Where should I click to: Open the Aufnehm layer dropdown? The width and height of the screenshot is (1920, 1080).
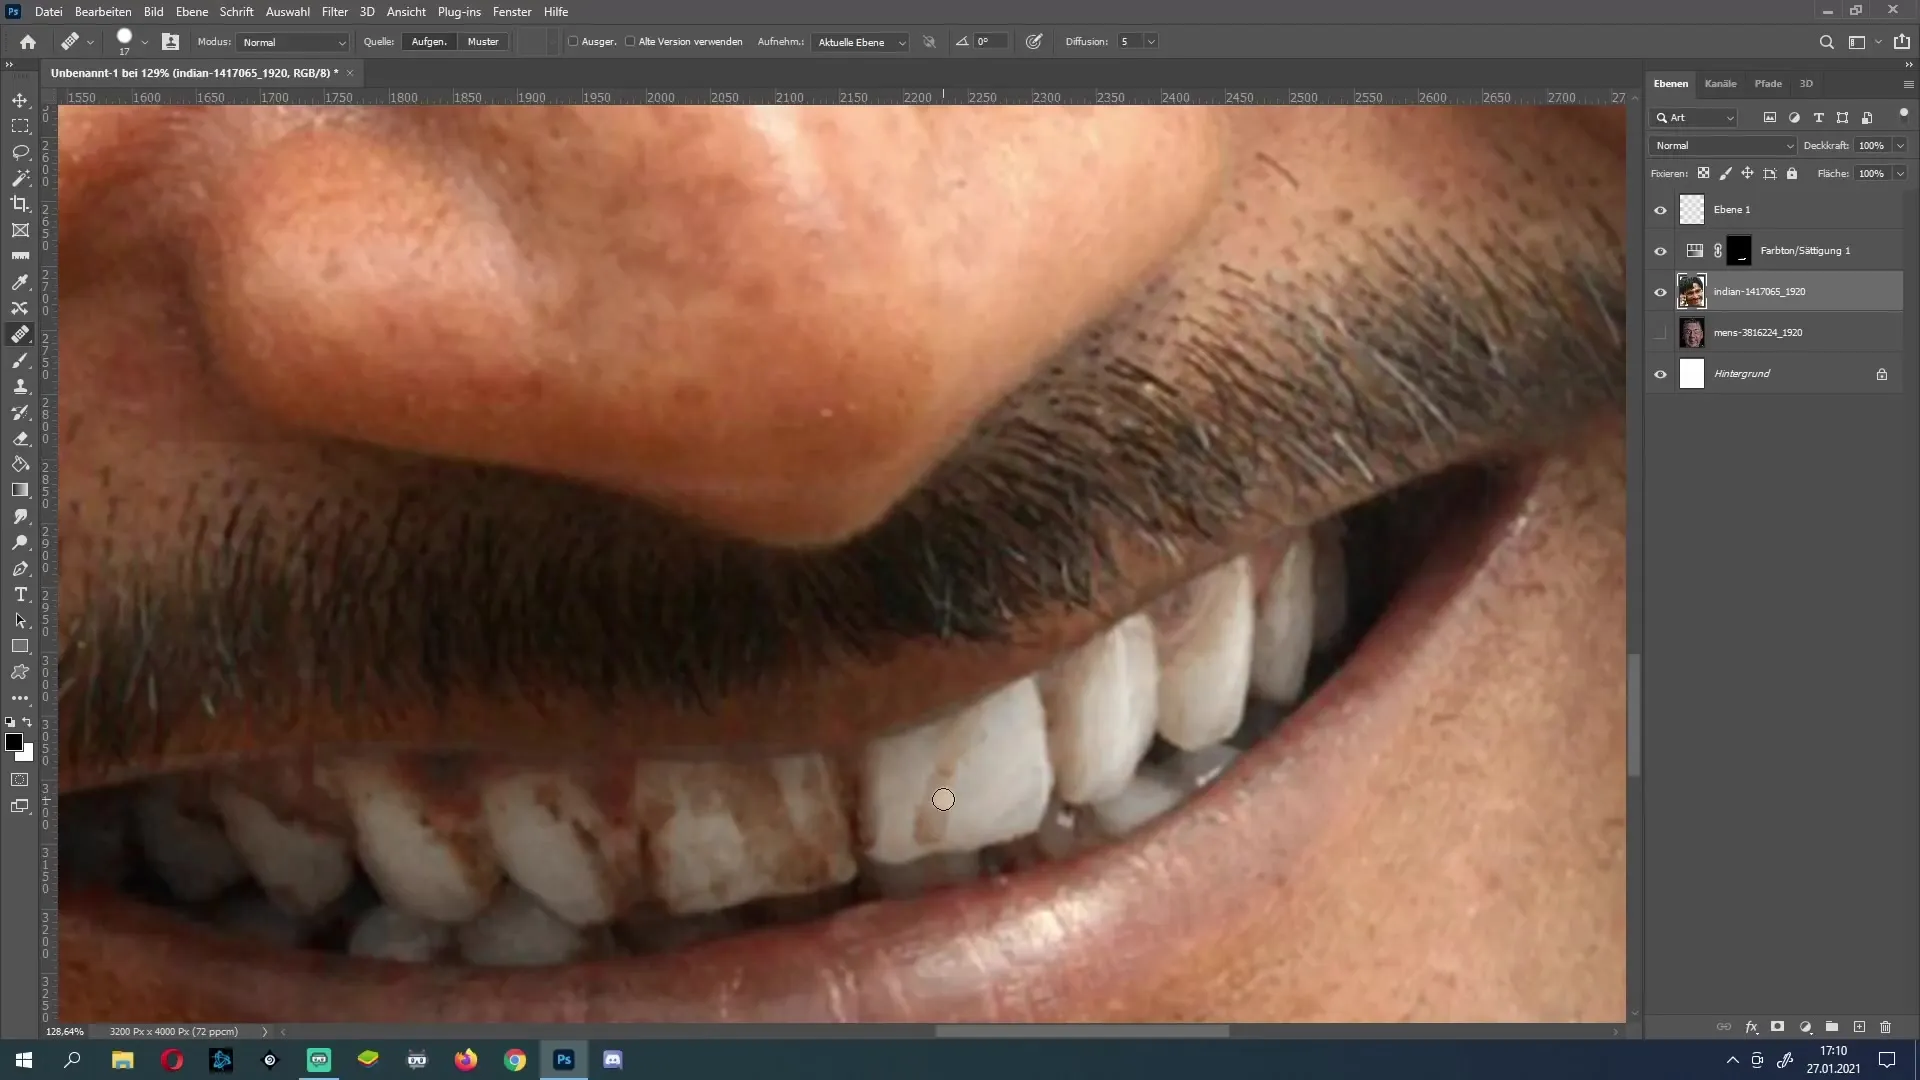[858, 41]
